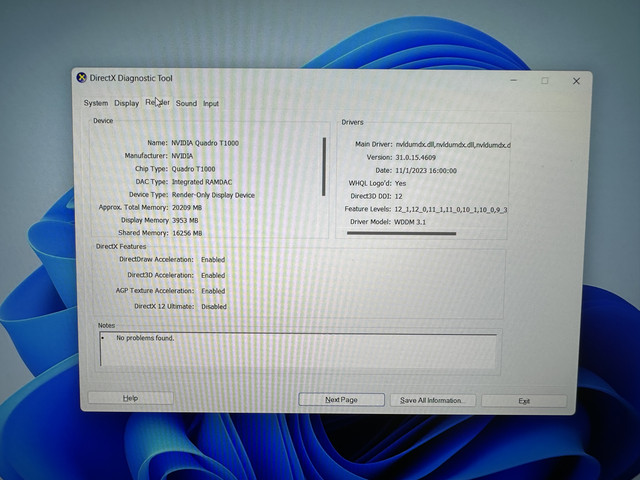Close the DirectX Diagnostic Tool window

tap(576, 81)
